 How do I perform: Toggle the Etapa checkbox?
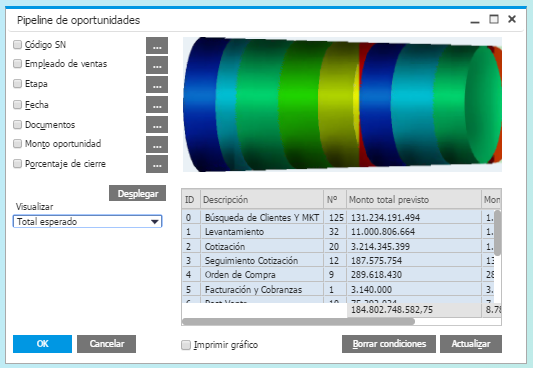pyautogui.click(x=17, y=84)
